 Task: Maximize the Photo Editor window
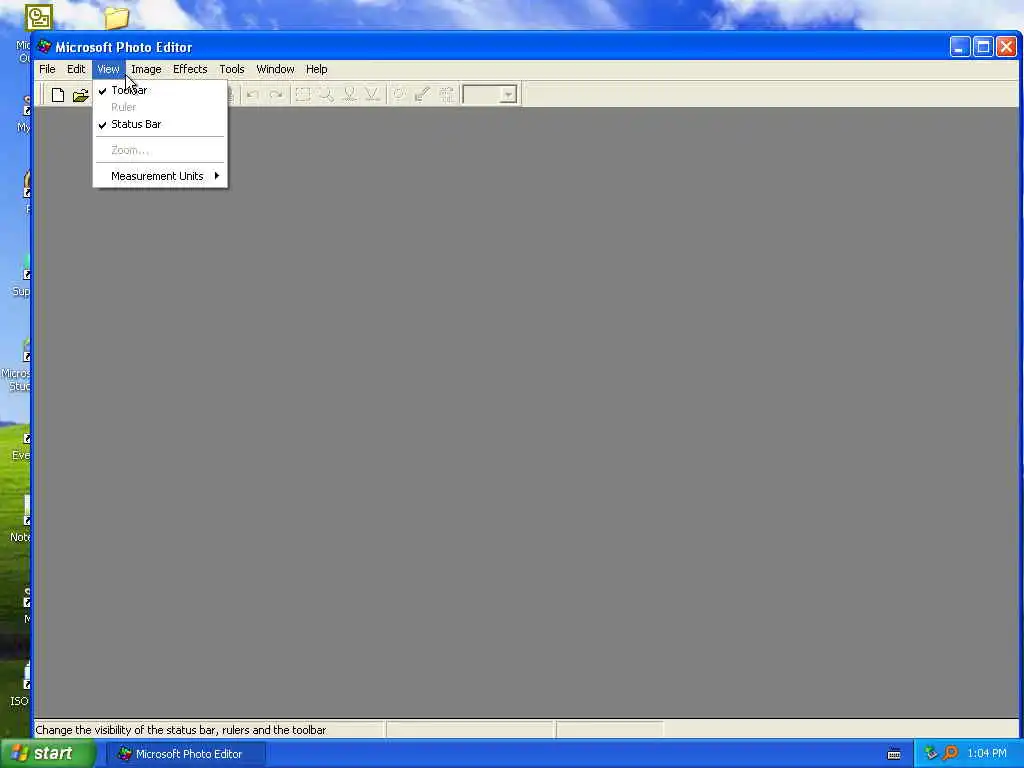pyautogui.click(x=983, y=47)
